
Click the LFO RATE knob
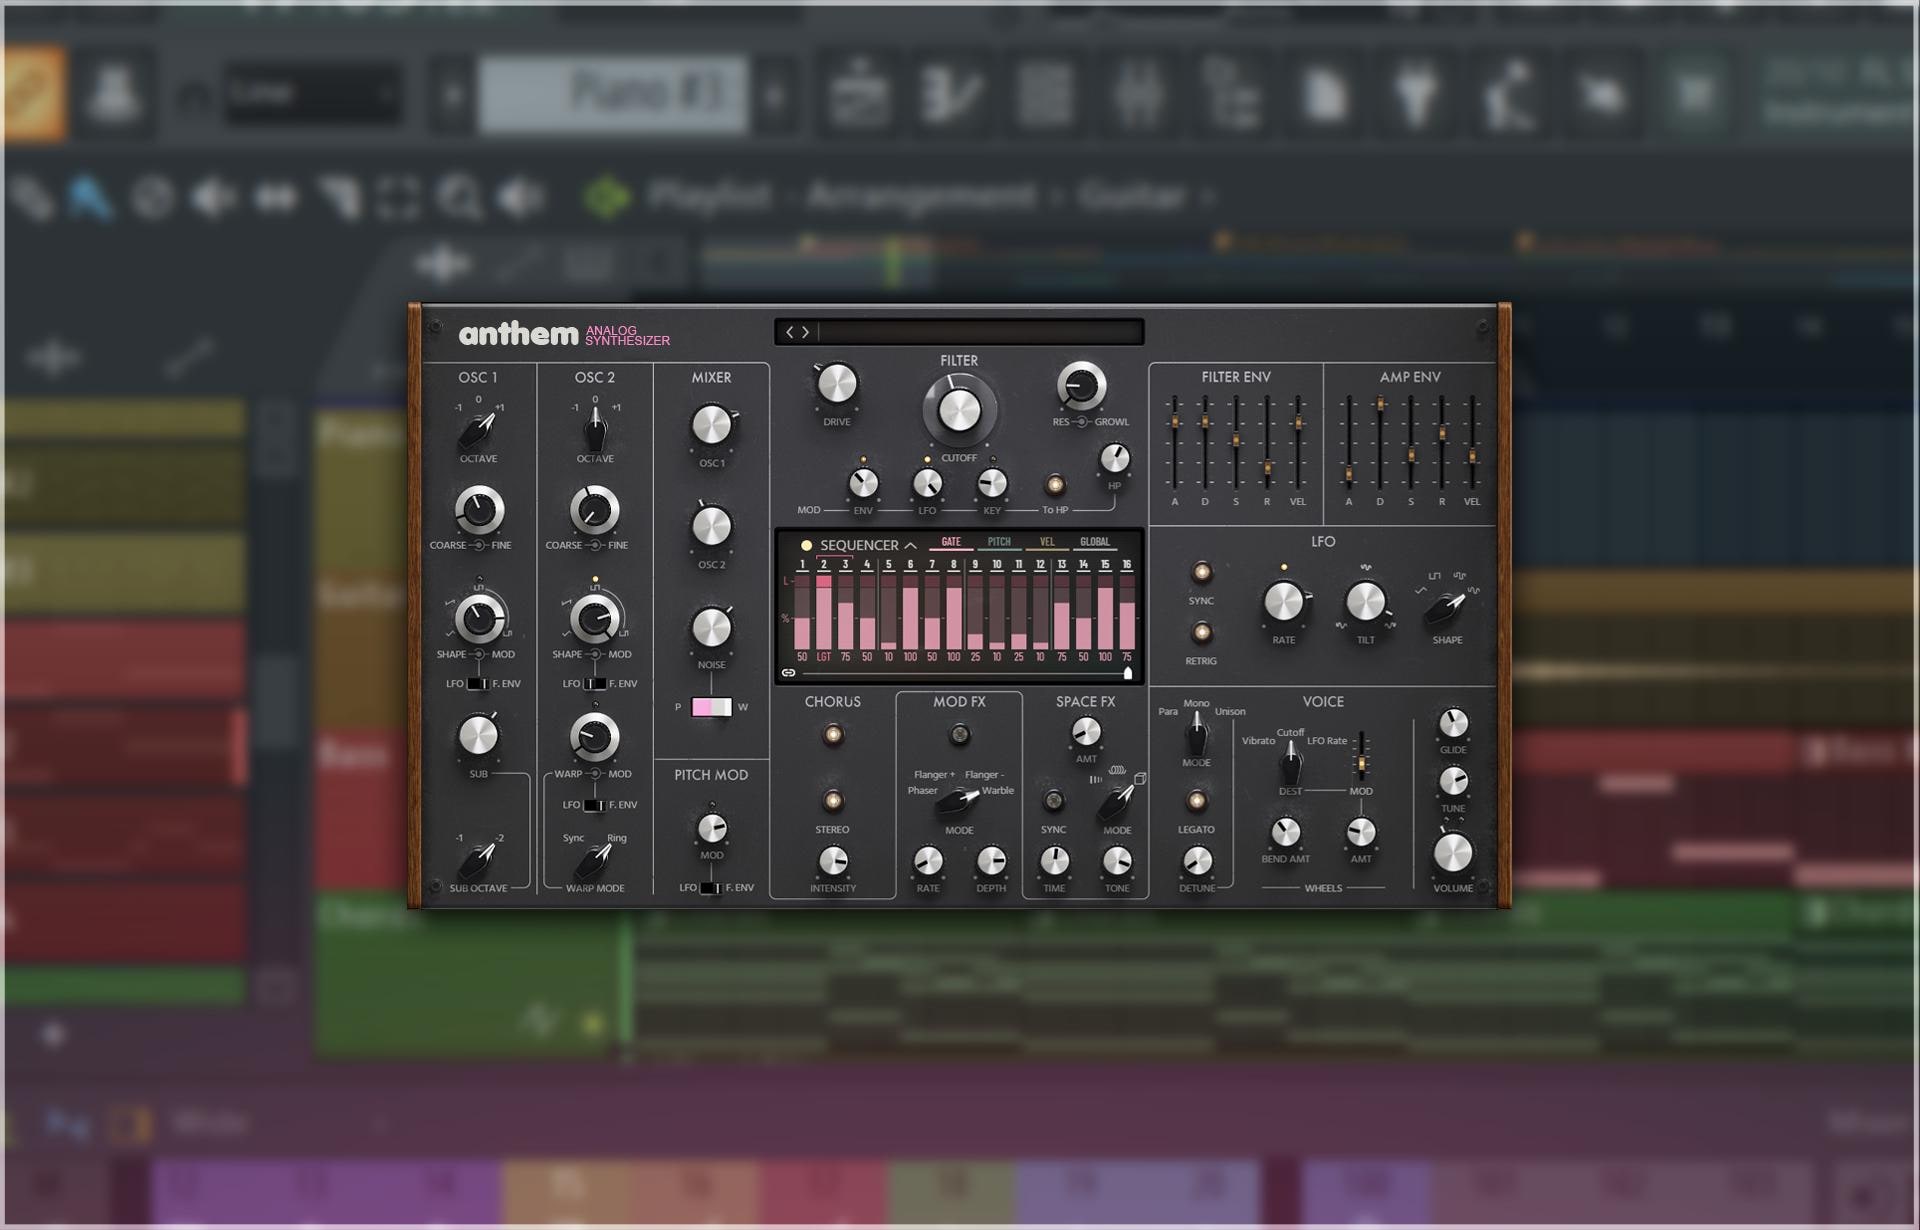pyautogui.click(x=1284, y=602)
